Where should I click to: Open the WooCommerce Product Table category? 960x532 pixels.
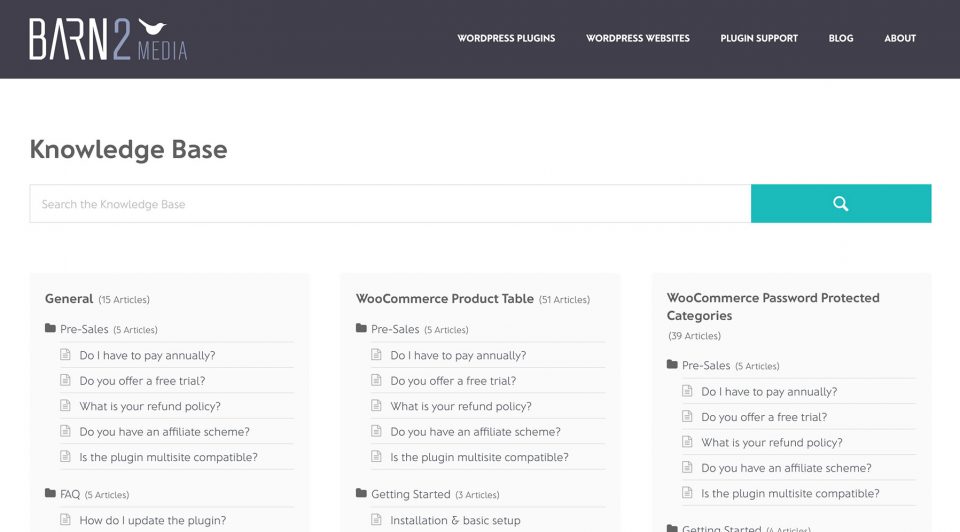[445, 298]
